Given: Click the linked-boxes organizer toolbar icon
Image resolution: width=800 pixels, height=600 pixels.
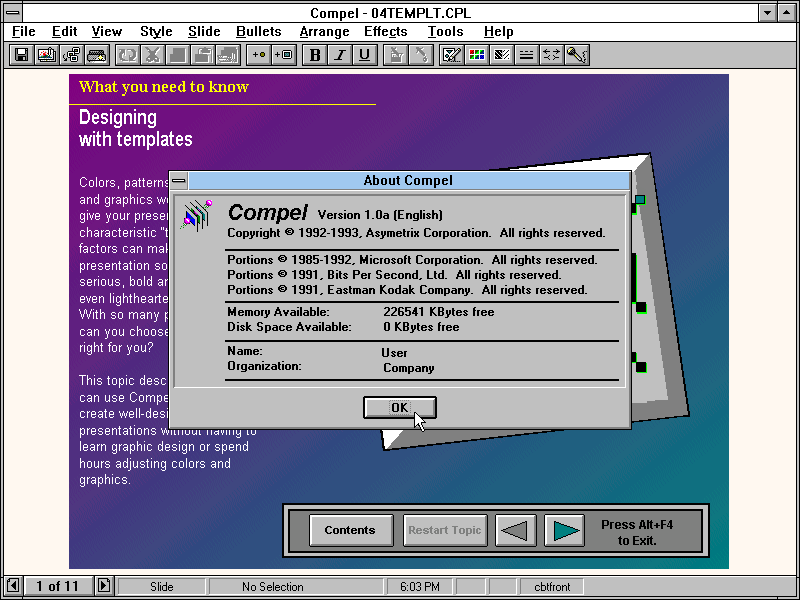Looking at the screenshot, I should pyautogui.click(x=71, y=55).
